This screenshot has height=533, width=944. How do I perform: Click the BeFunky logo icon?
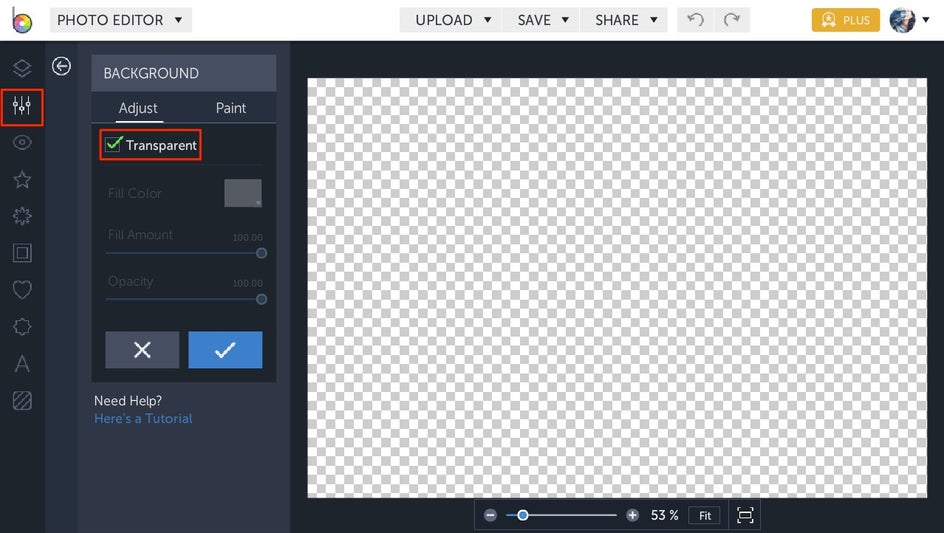click(22, 20)
